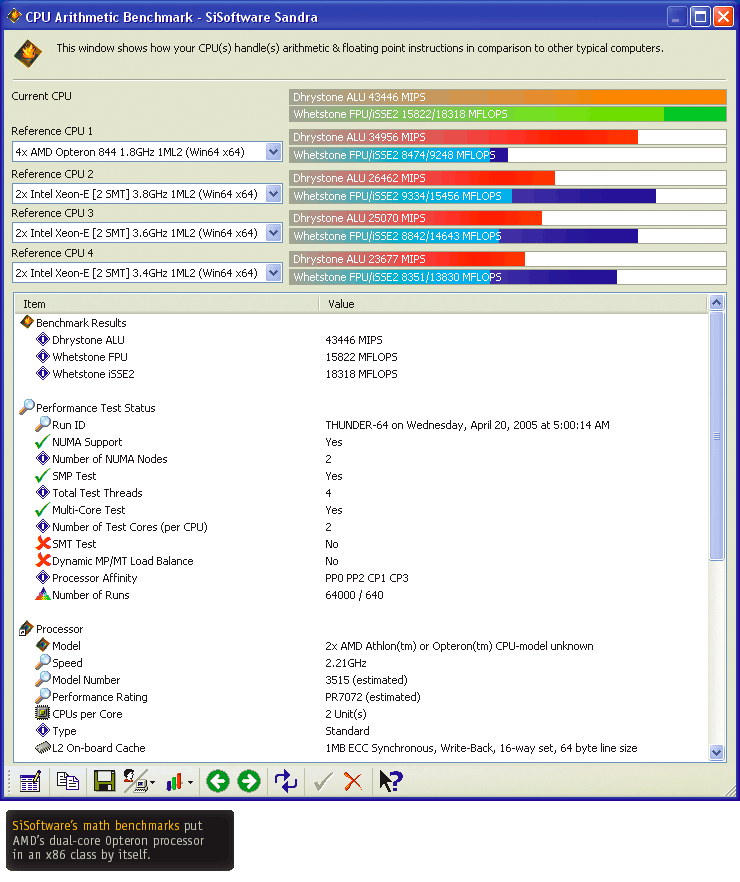Click the Processor section icon
740x882 pixels.
pyautogui.click(x=26, y=628)
